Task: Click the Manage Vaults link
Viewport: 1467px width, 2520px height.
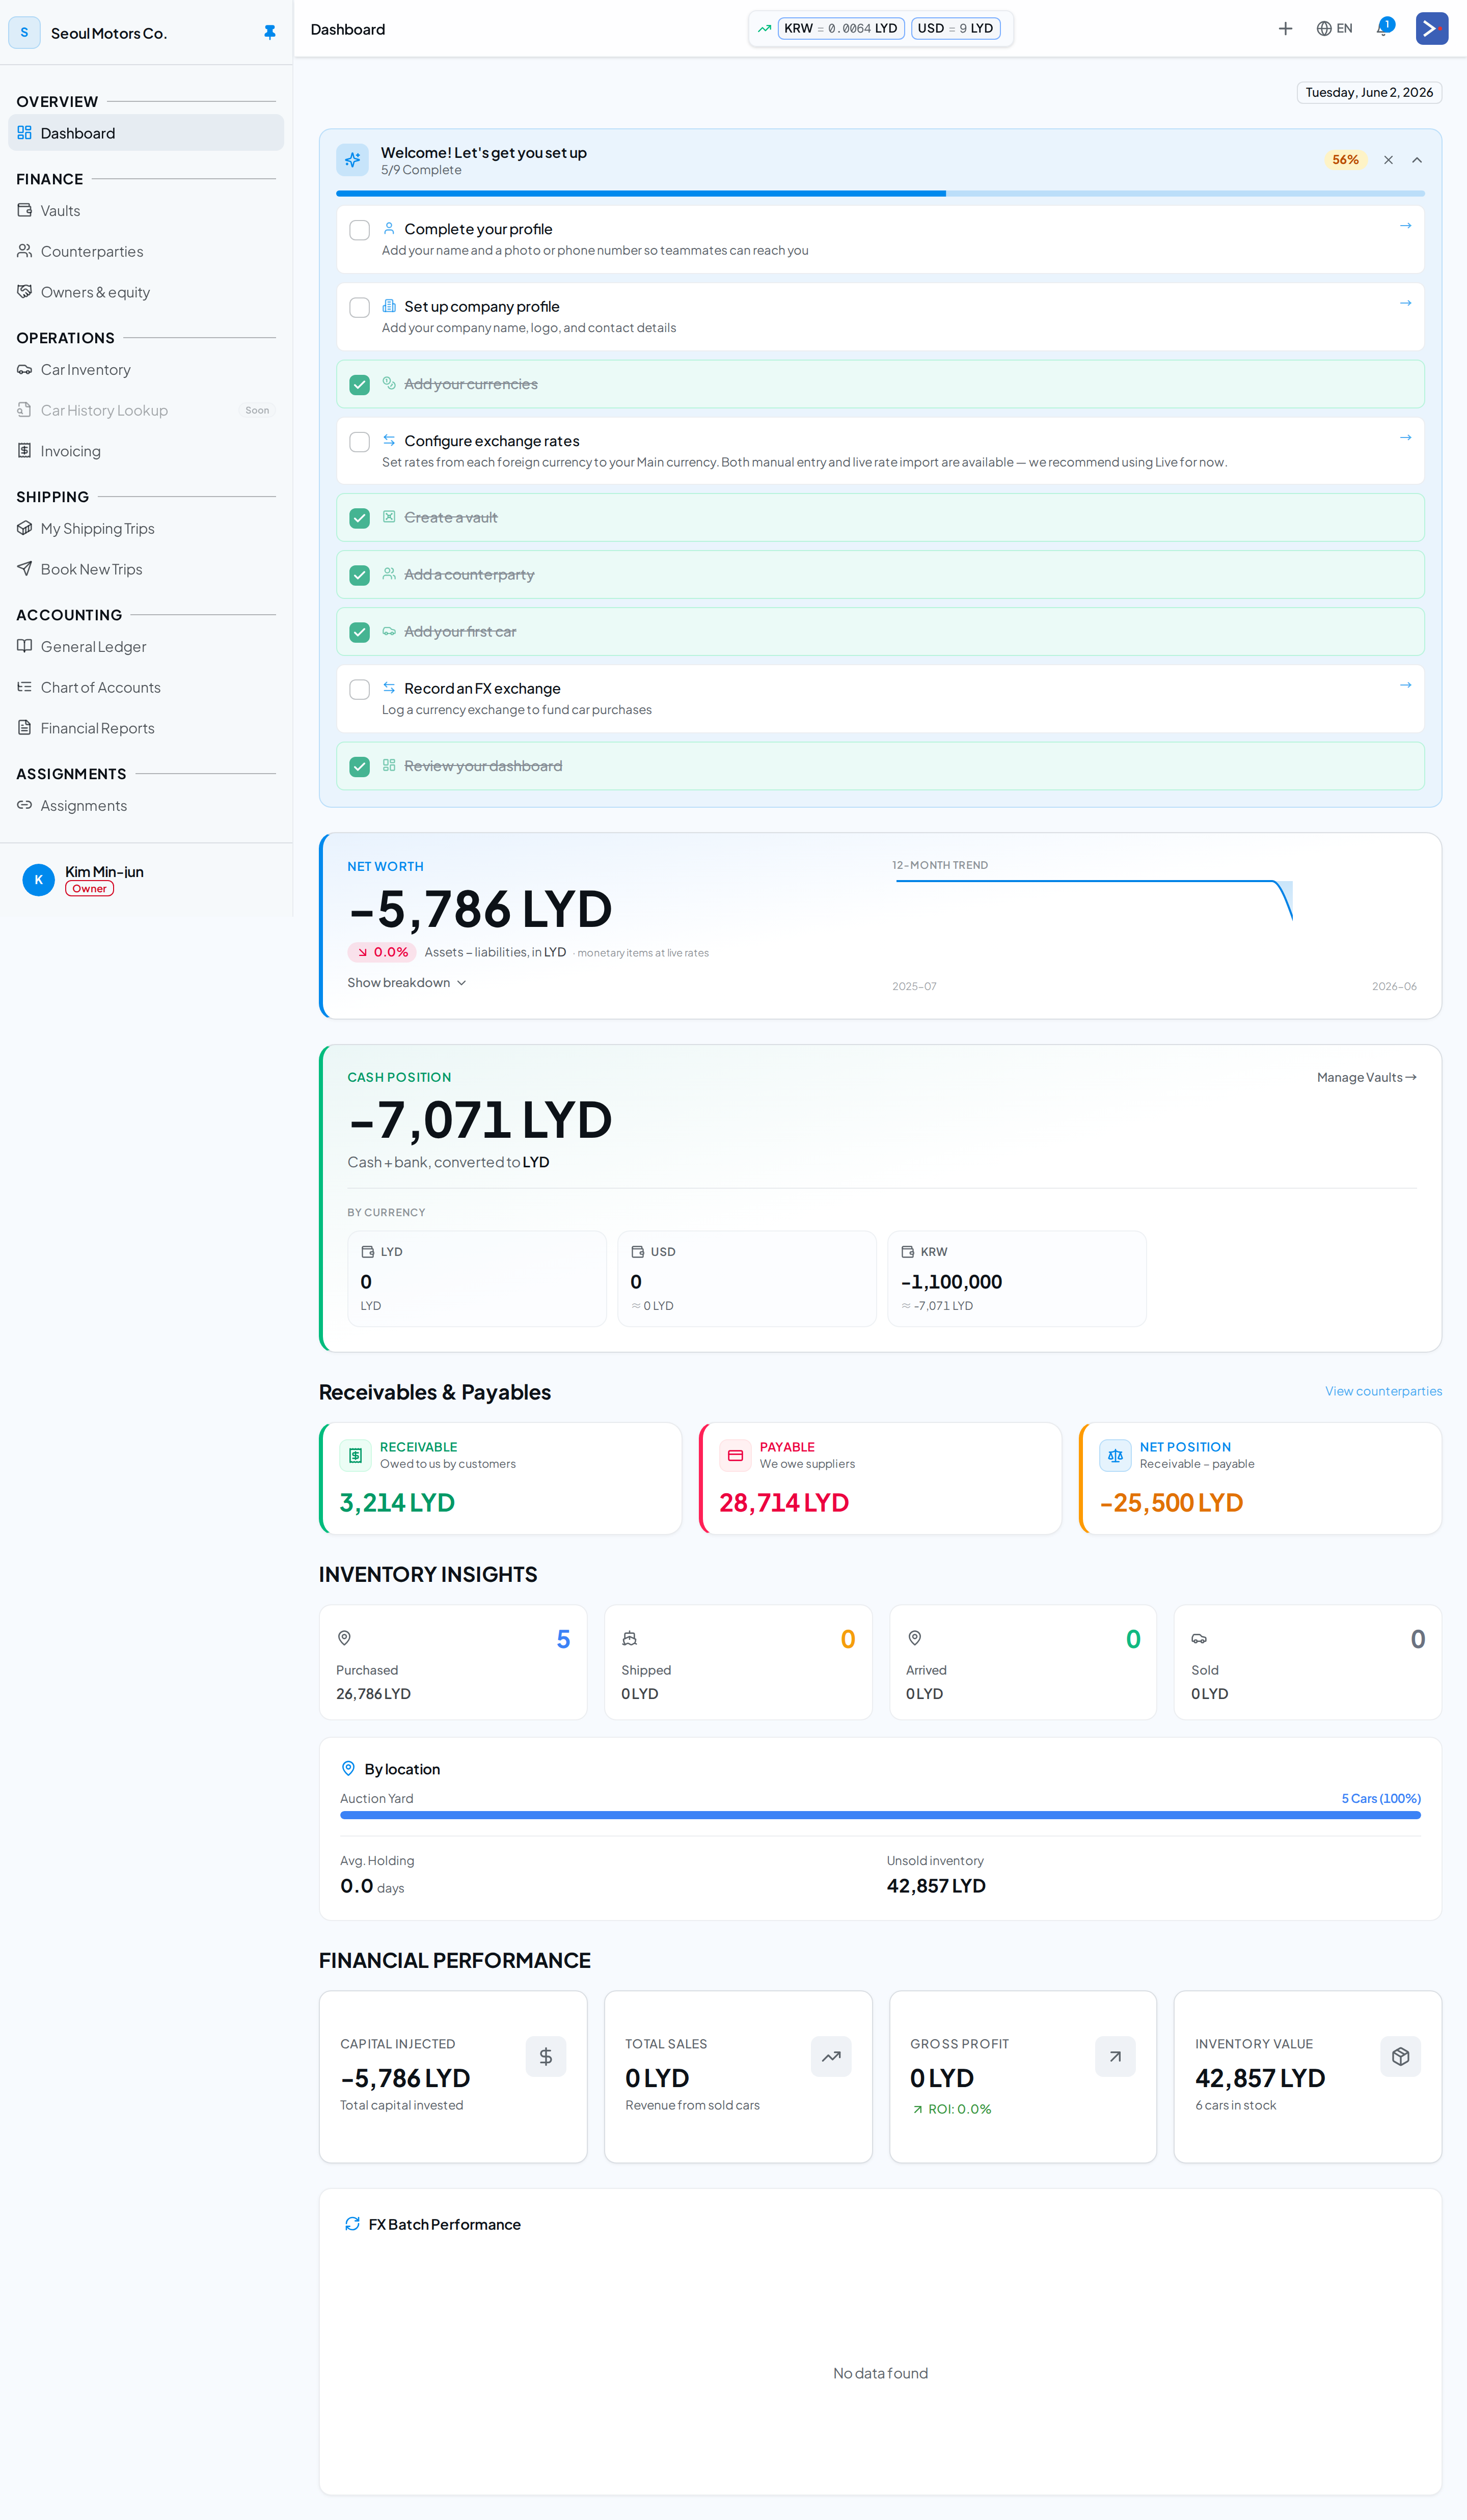Action: point(1366,1078)
